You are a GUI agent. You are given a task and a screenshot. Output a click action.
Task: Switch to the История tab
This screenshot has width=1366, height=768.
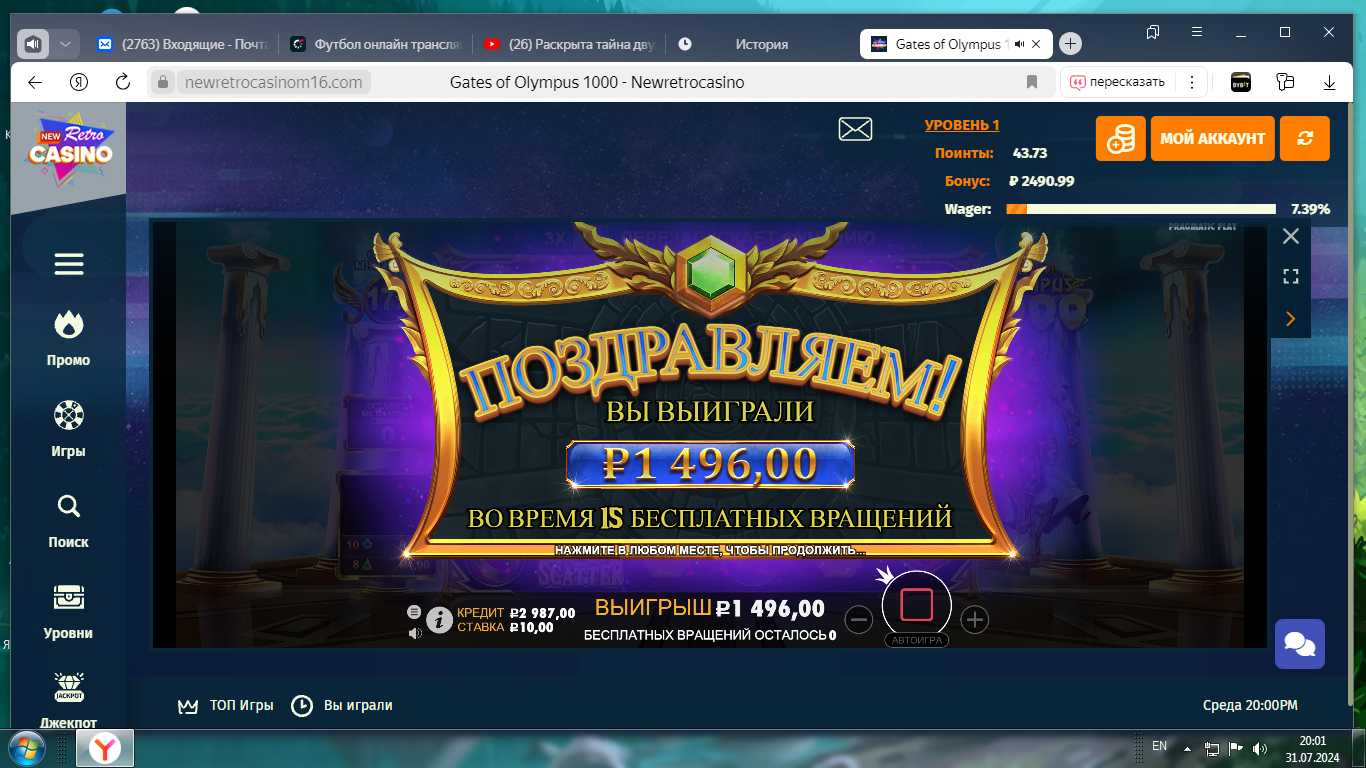click(761, 44)
